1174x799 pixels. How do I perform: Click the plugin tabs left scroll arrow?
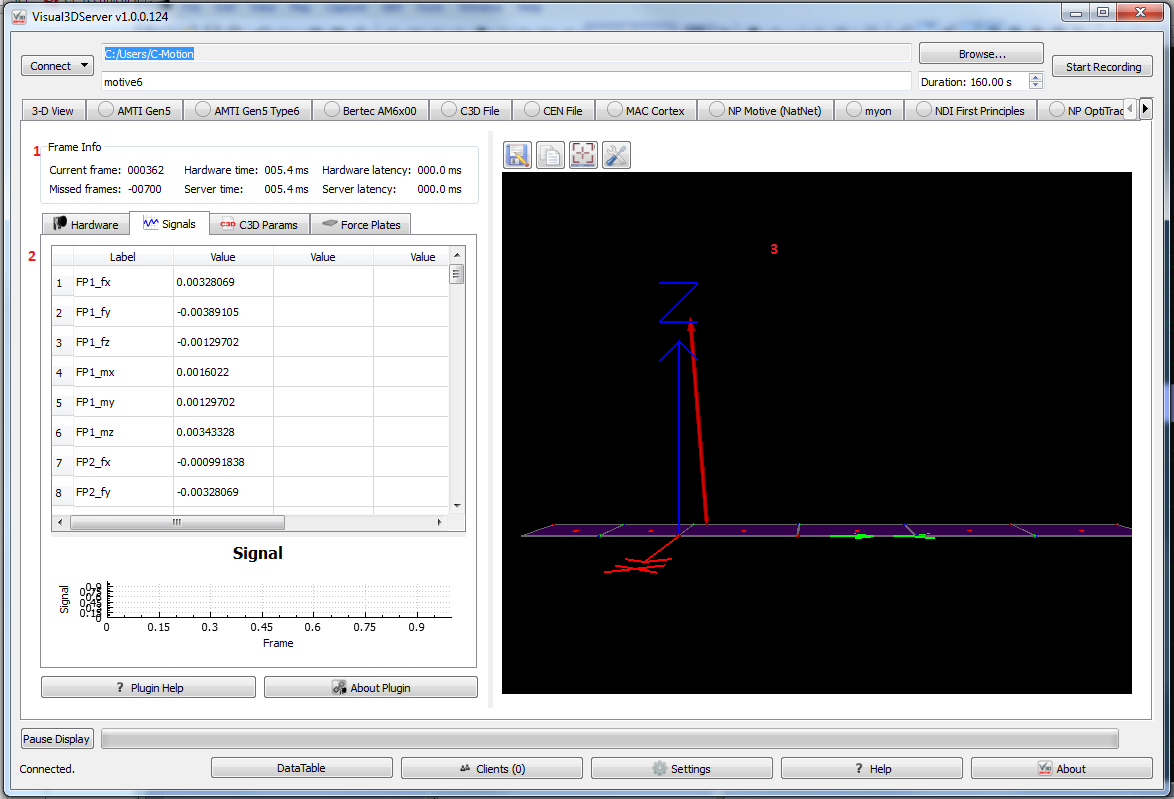click(x=1131, y=109)
